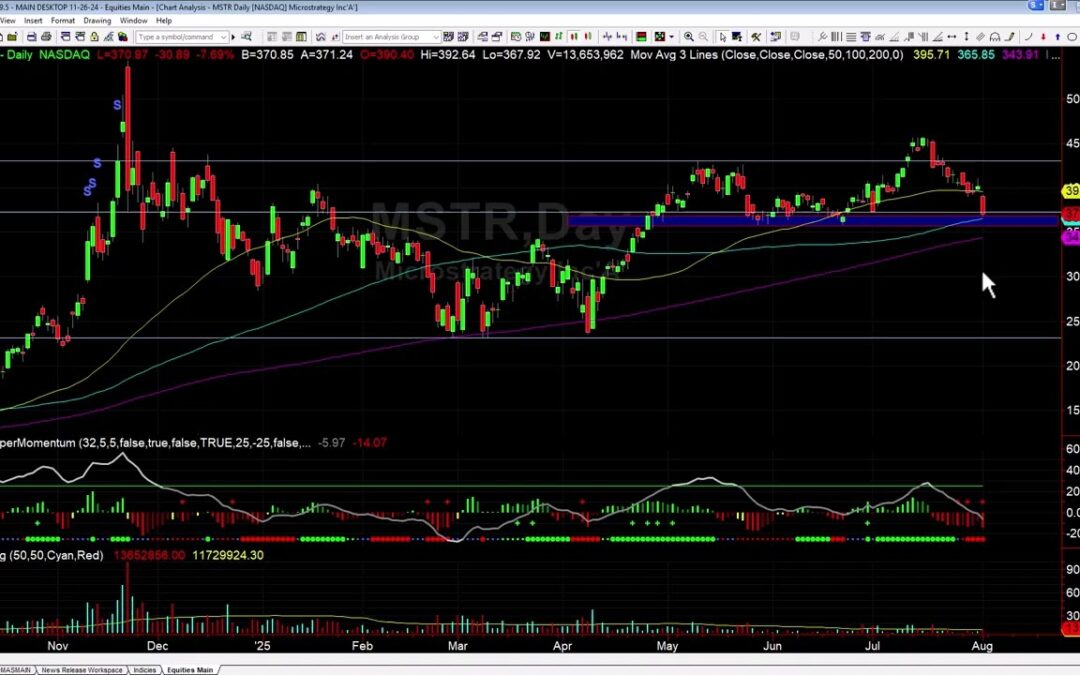1080x675 pixels.
Task: Open the Format menu
Action: tap(63, 21)
